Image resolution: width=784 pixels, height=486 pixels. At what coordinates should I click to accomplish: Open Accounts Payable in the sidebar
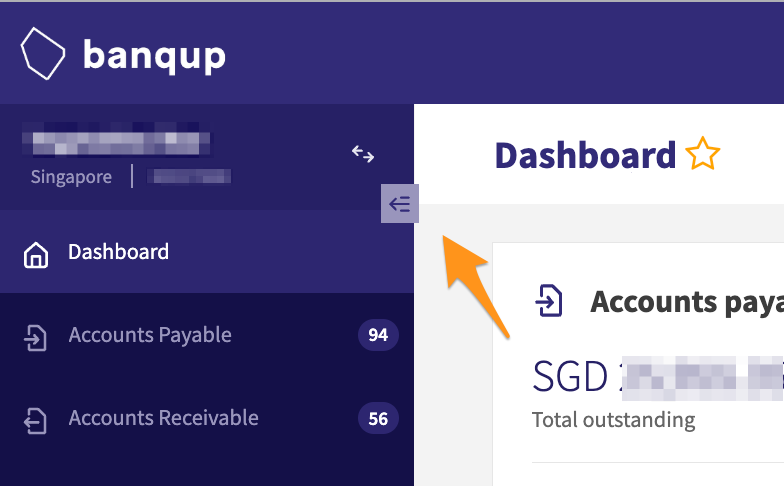pos(207,334)
